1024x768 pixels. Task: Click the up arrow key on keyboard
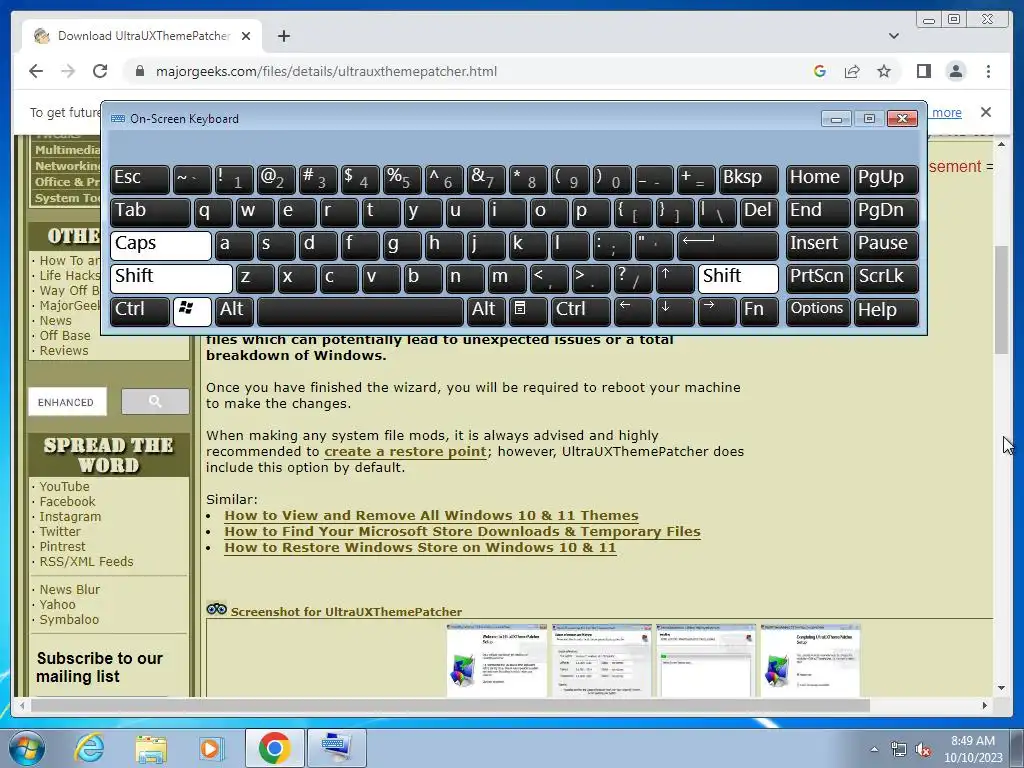coord(674,278)
